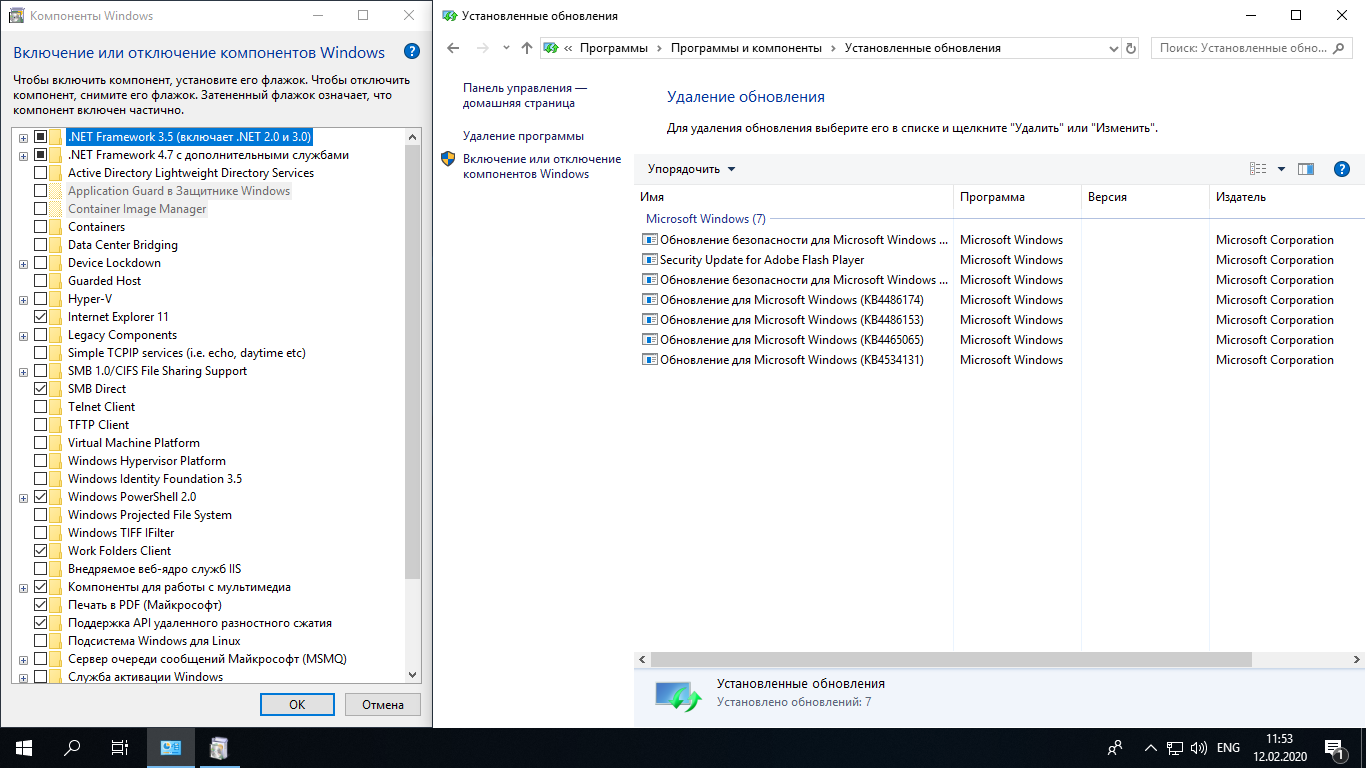Click the change view icon in toolbar

click(x=1258, y=169)
